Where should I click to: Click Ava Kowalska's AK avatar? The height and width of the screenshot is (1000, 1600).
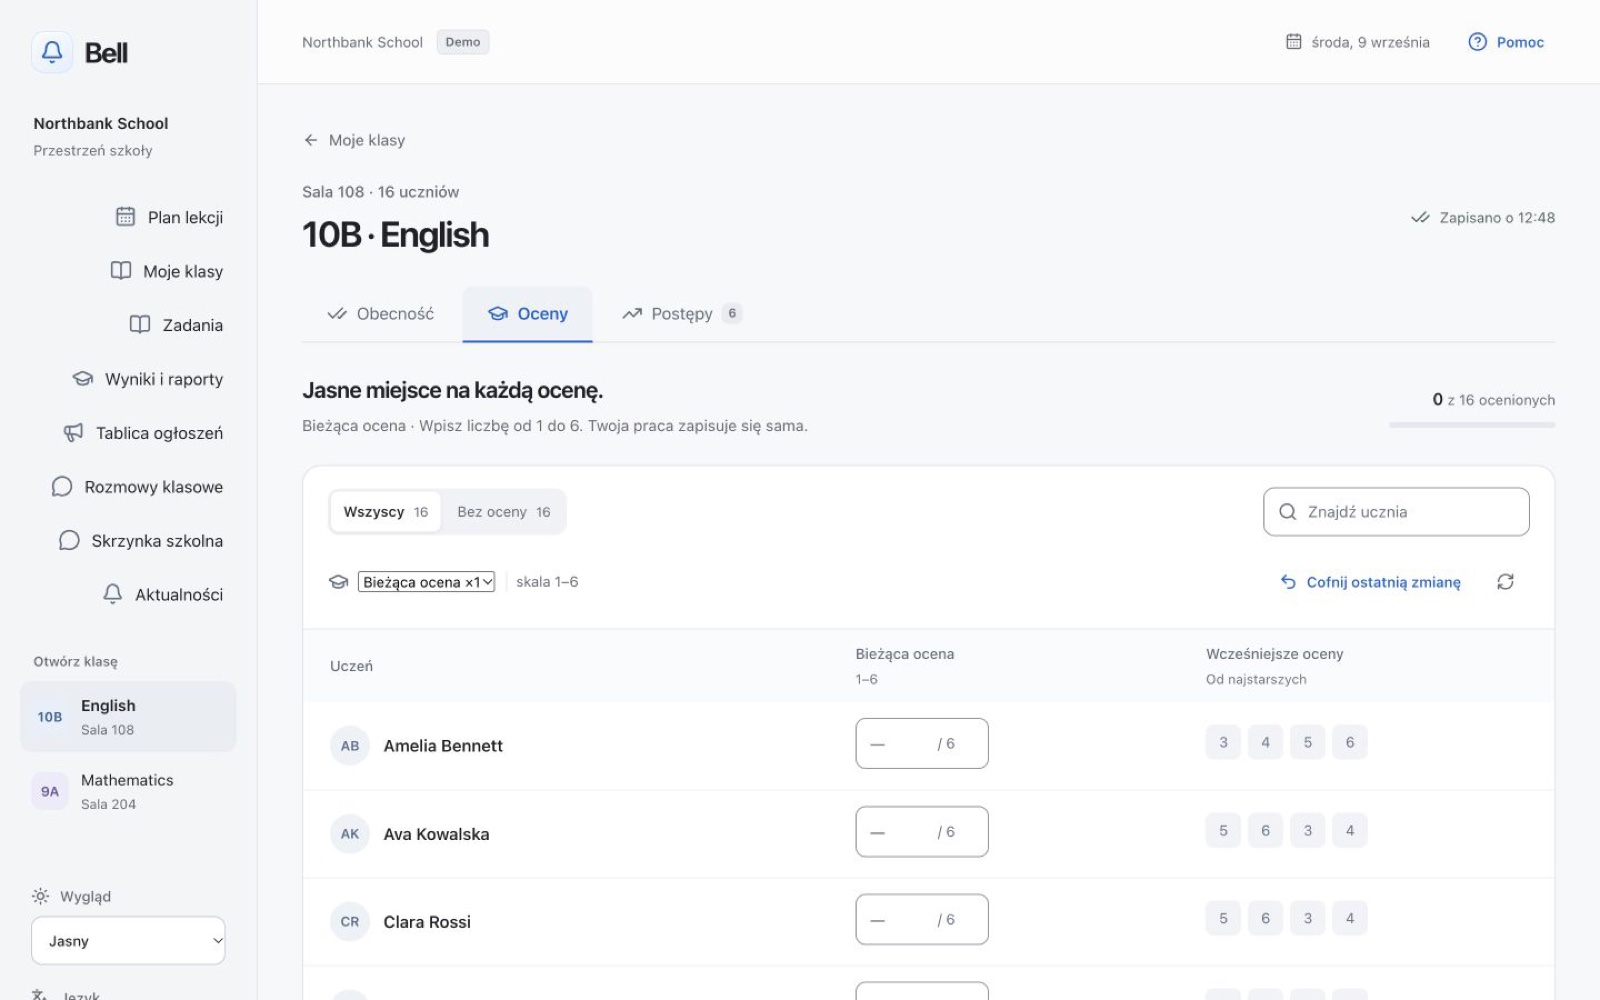click(350, 834)
